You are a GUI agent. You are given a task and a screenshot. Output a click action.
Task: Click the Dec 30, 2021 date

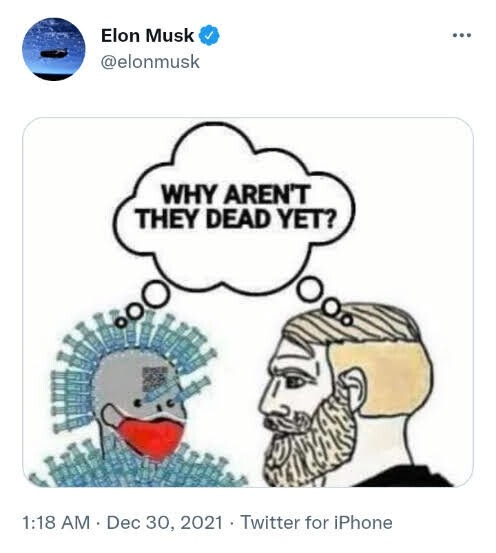164,522
